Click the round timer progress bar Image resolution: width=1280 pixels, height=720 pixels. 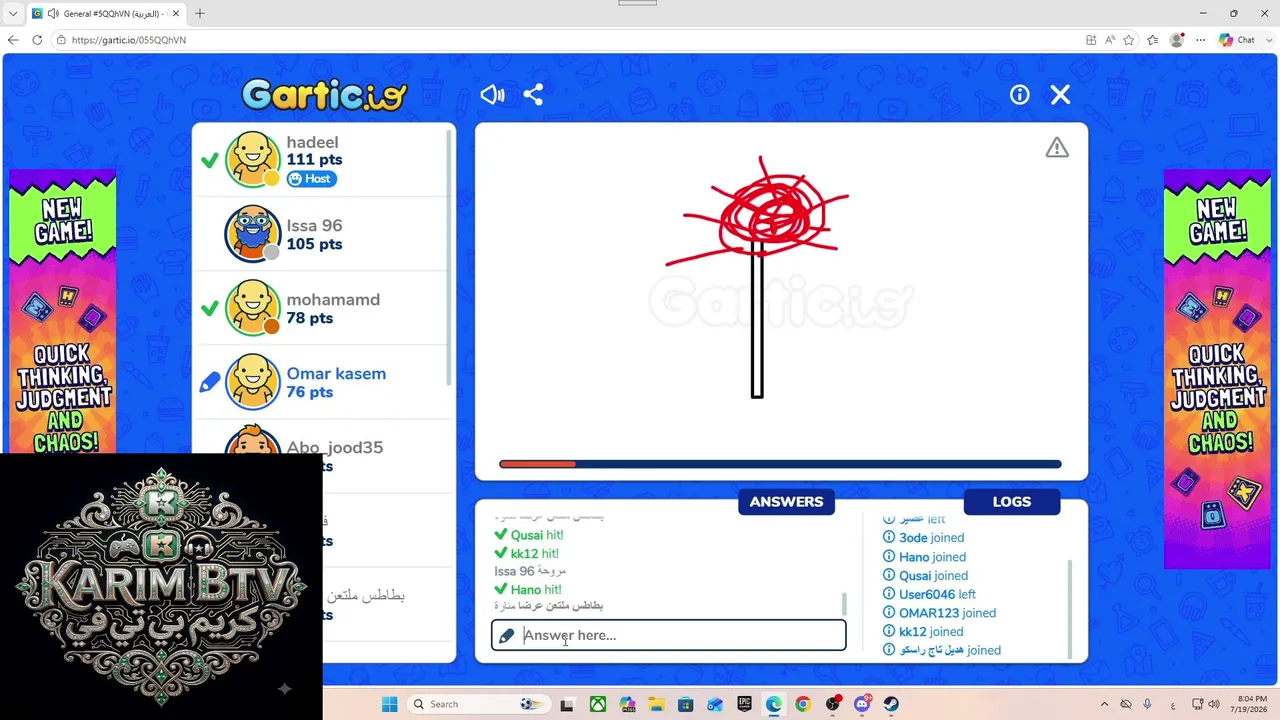tap(780, 464)
